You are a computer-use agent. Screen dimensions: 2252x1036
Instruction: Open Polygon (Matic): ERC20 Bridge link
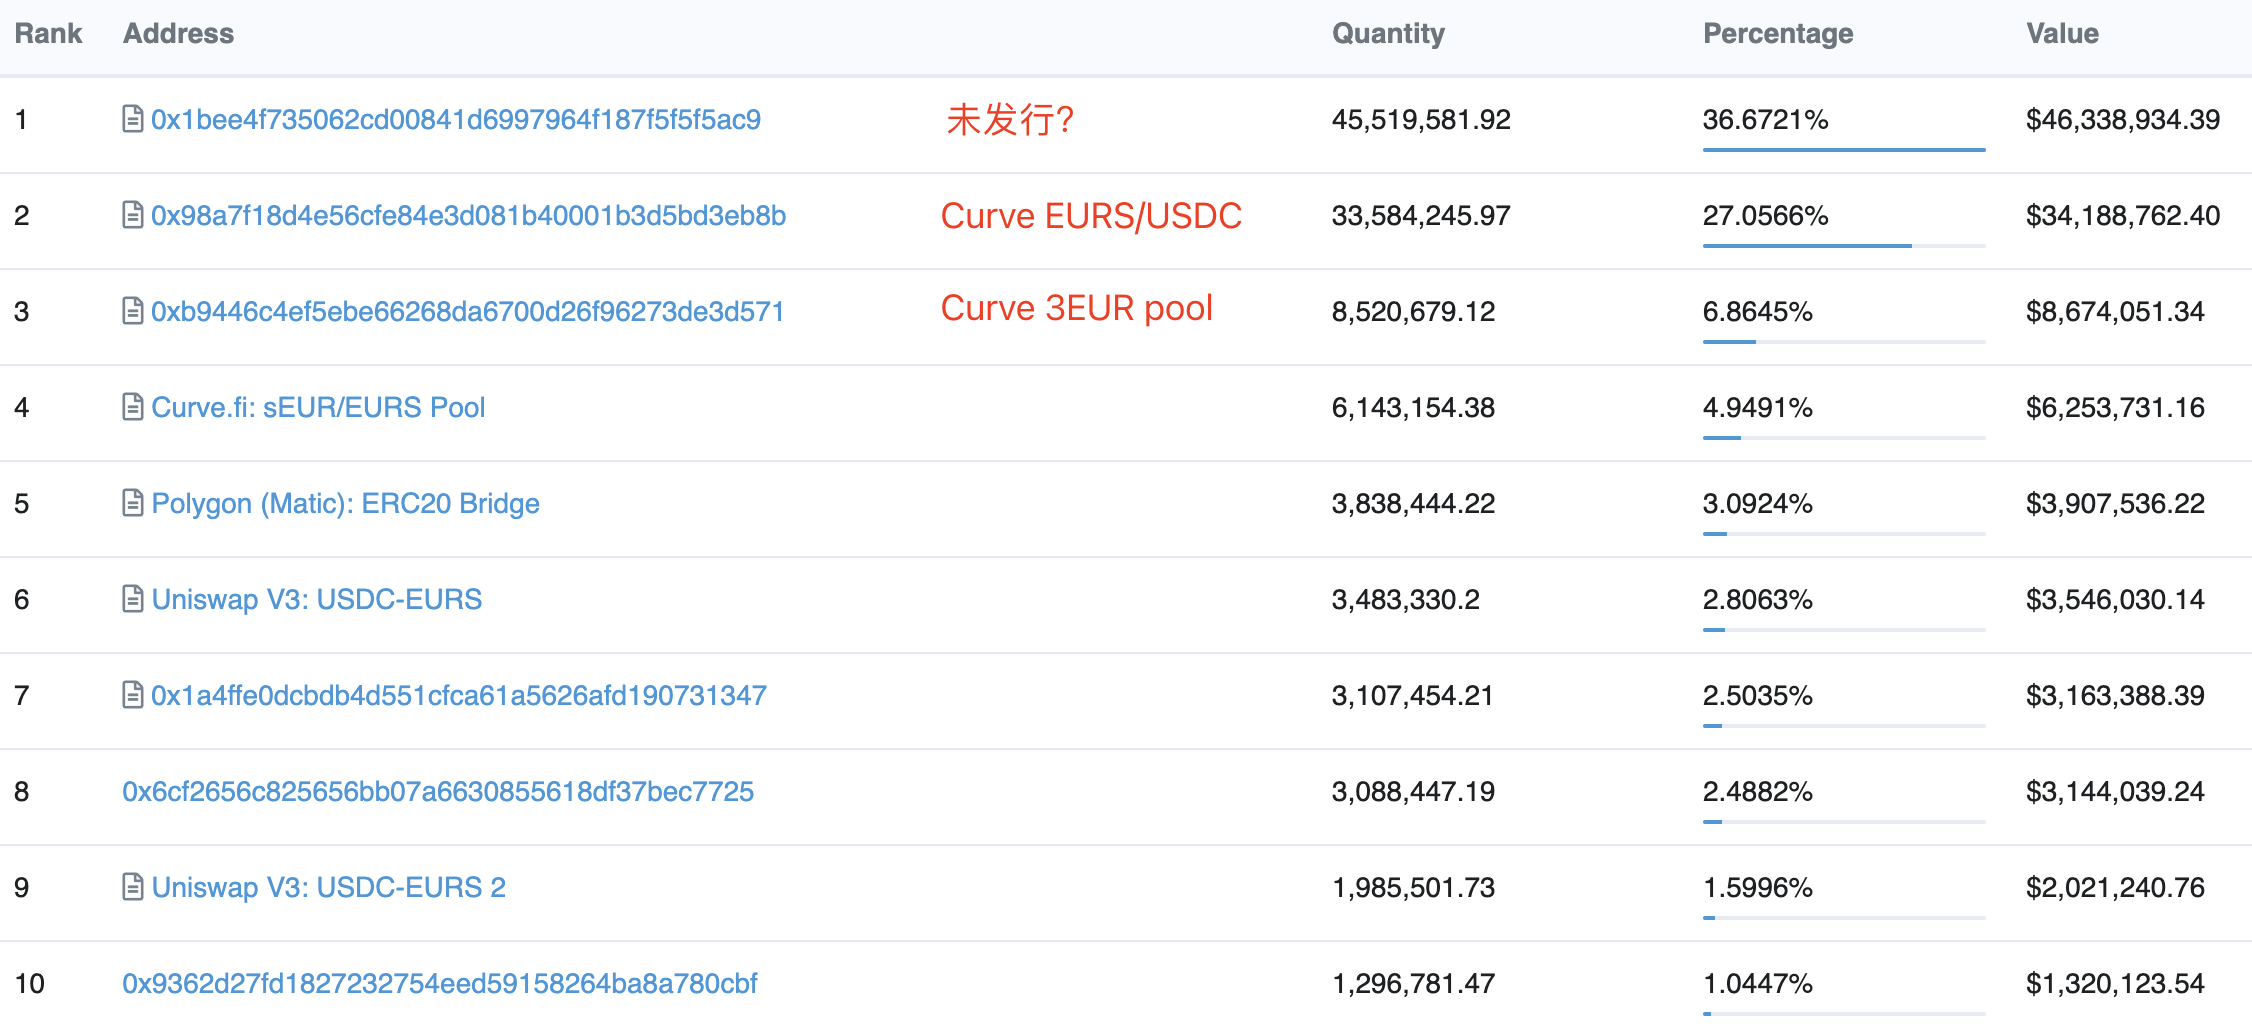[x=345, y=504]
